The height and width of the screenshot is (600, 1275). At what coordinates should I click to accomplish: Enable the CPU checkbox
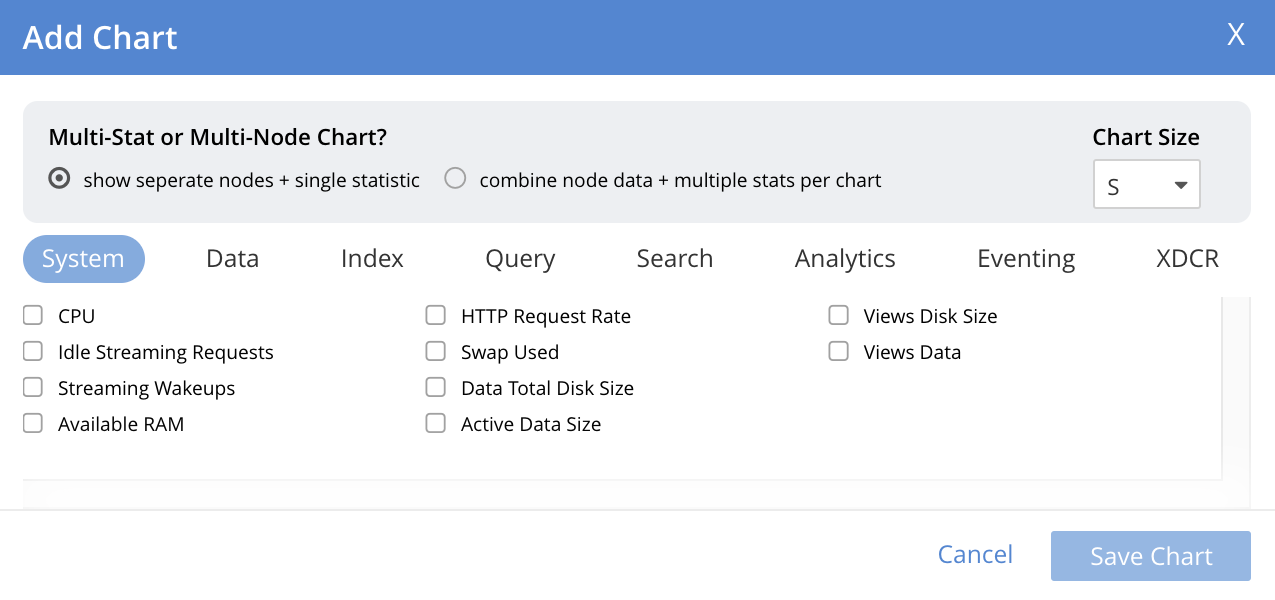pyautogui.click(x=32, y=315)
